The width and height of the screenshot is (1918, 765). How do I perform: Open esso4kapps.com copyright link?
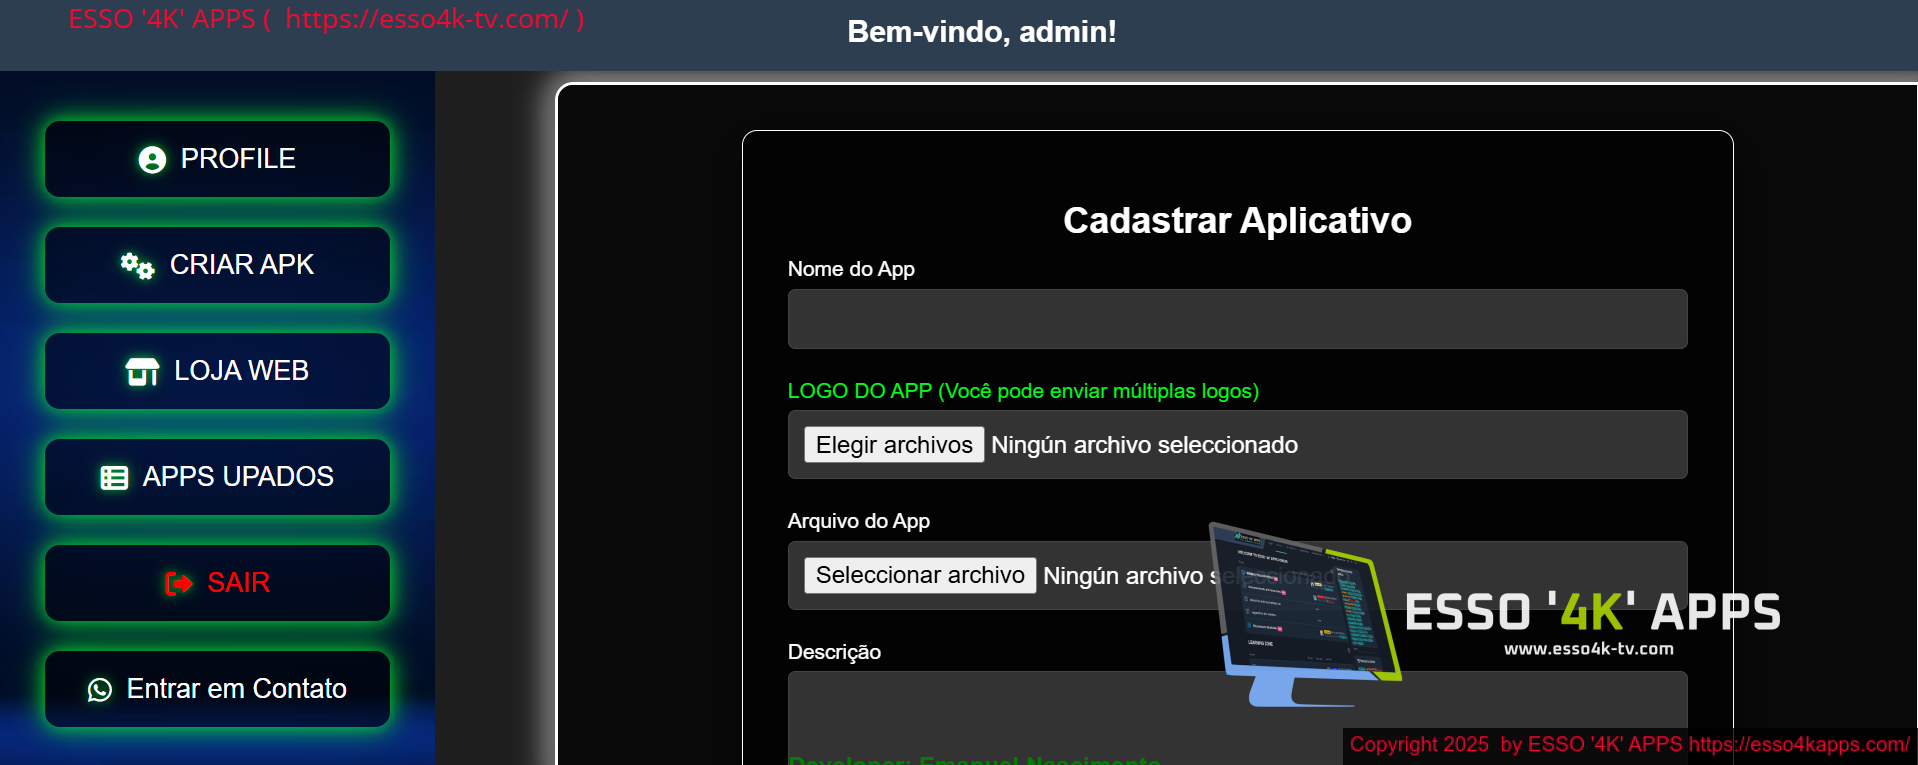click(1799, 744)
